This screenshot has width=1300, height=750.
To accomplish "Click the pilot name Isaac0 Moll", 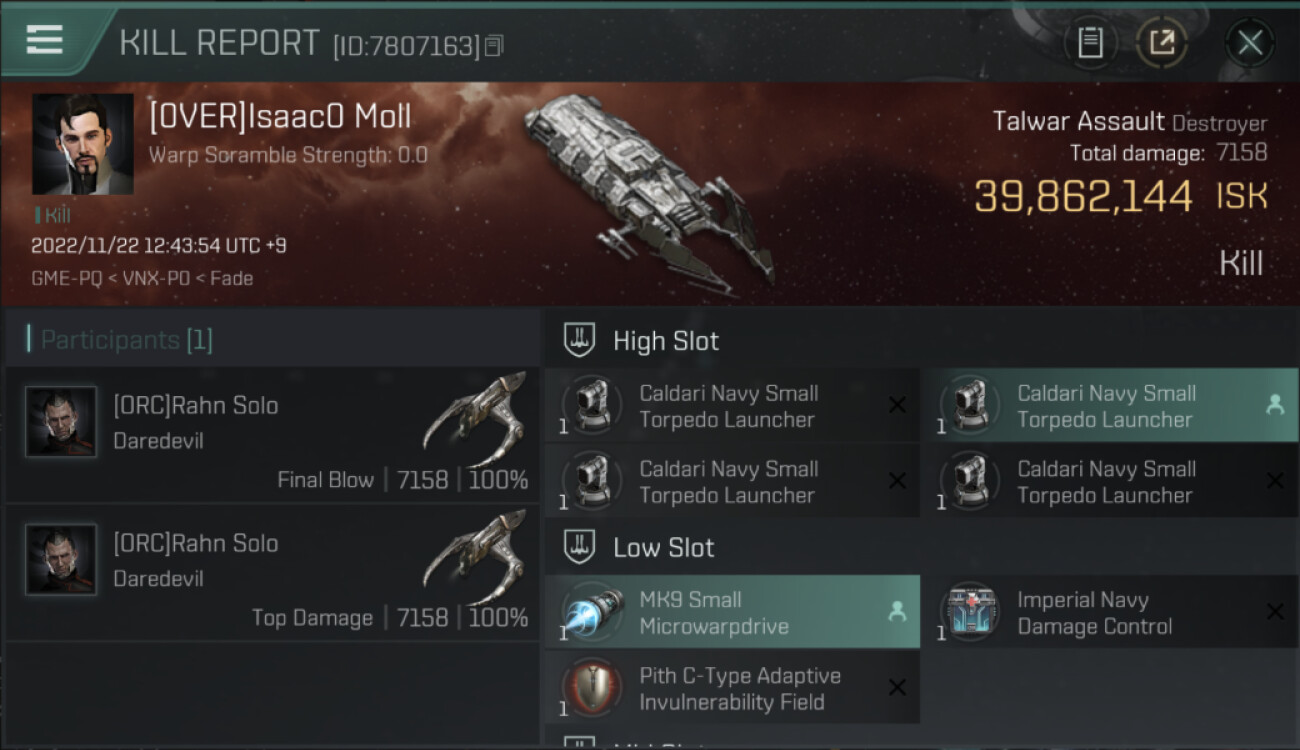I will click(x=280, y=117).
